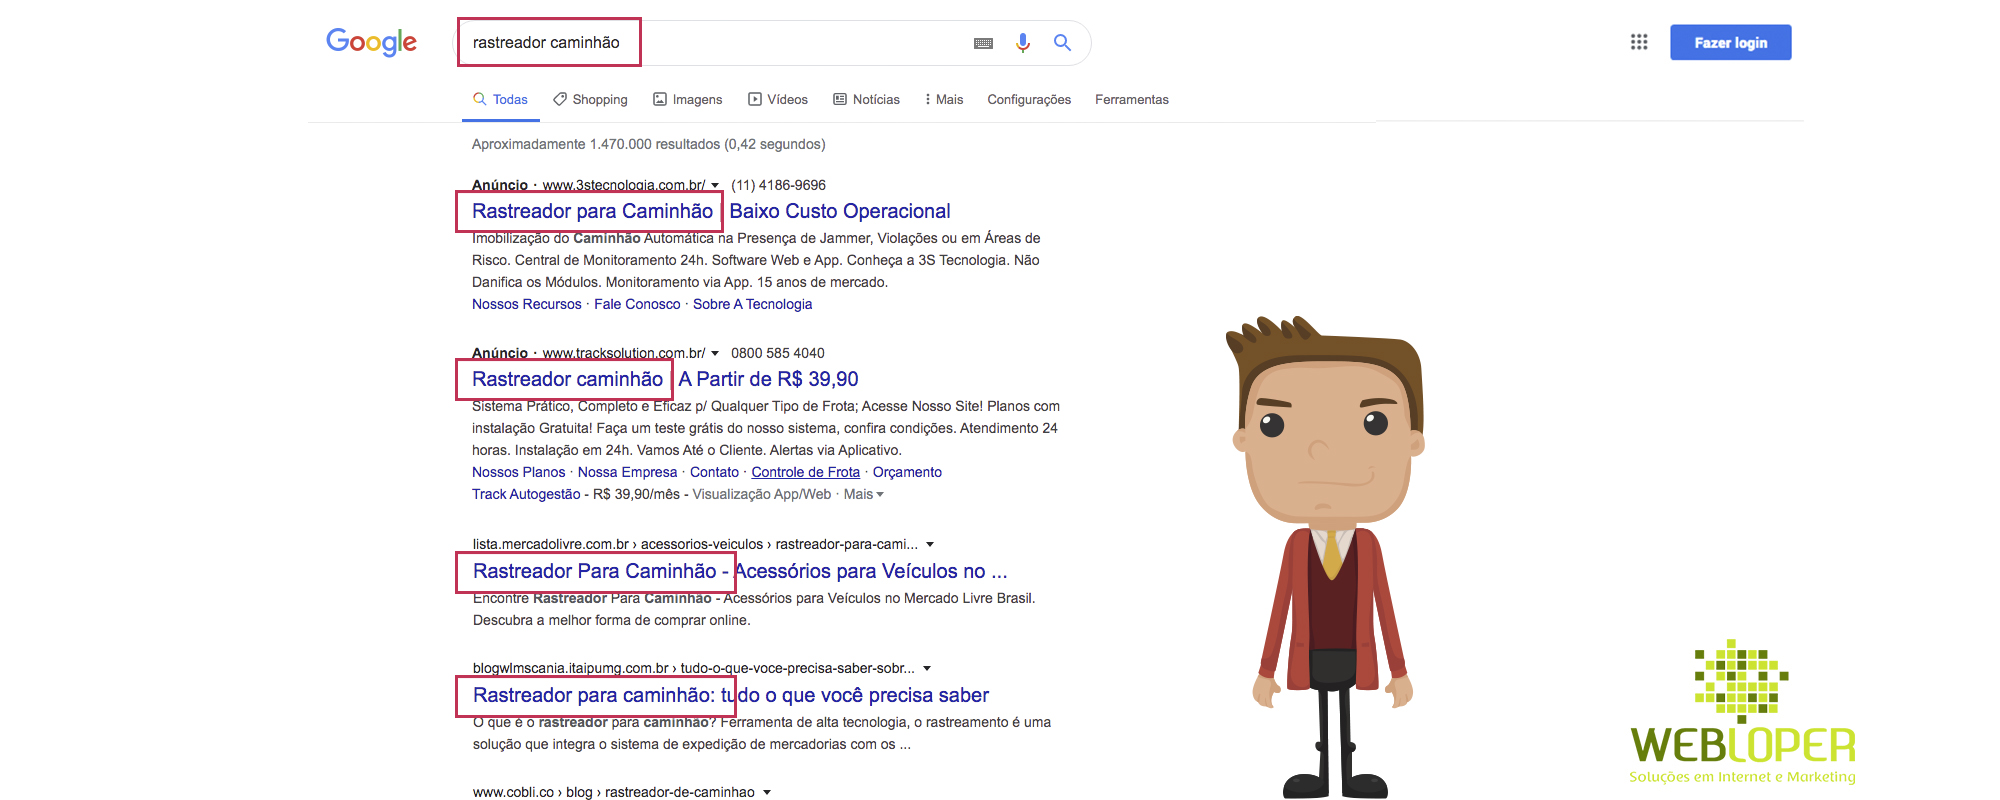Viewport: 2000px width, 800px height.
Task: Expand dropdown arrow beside cobli.co breadcrumb
Action: click(767, 793)
